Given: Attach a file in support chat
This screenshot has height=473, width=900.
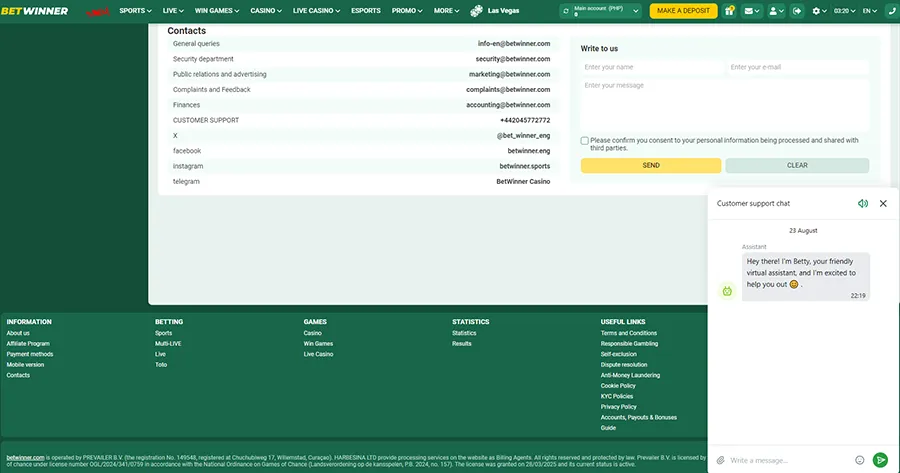Looking at the screenshot, I should tap(721, 460).
